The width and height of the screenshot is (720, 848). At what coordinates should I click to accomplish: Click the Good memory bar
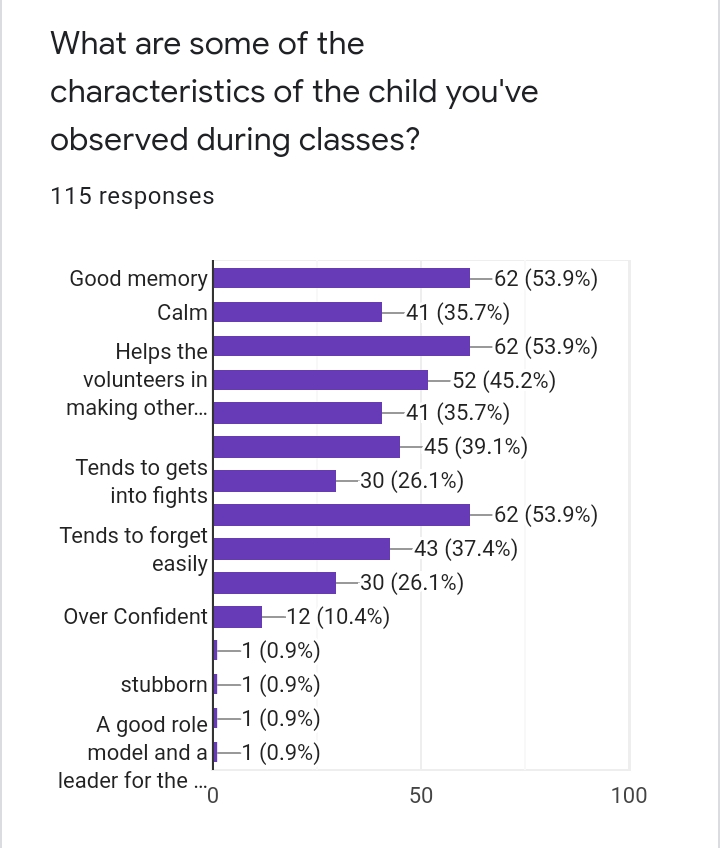pyautogui.click(x=342, y=278)
